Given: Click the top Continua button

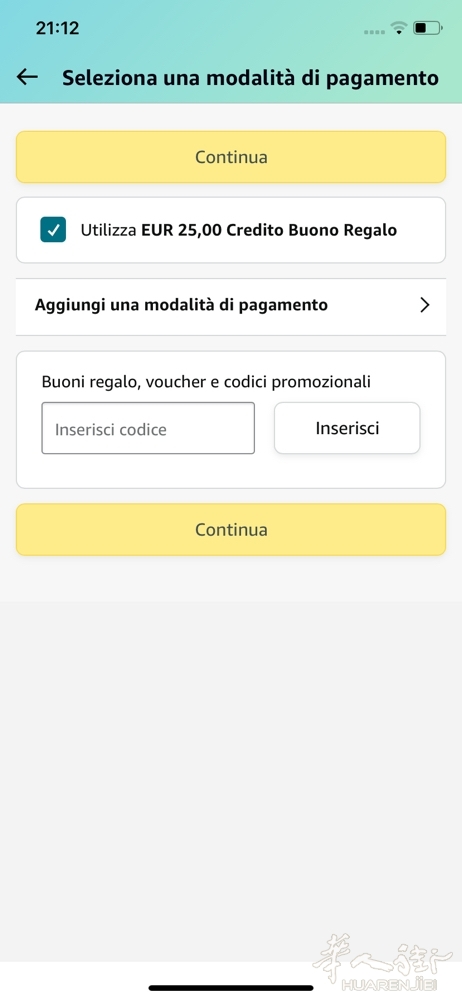Looking at the screenshot, I should (x=231, y=157).
